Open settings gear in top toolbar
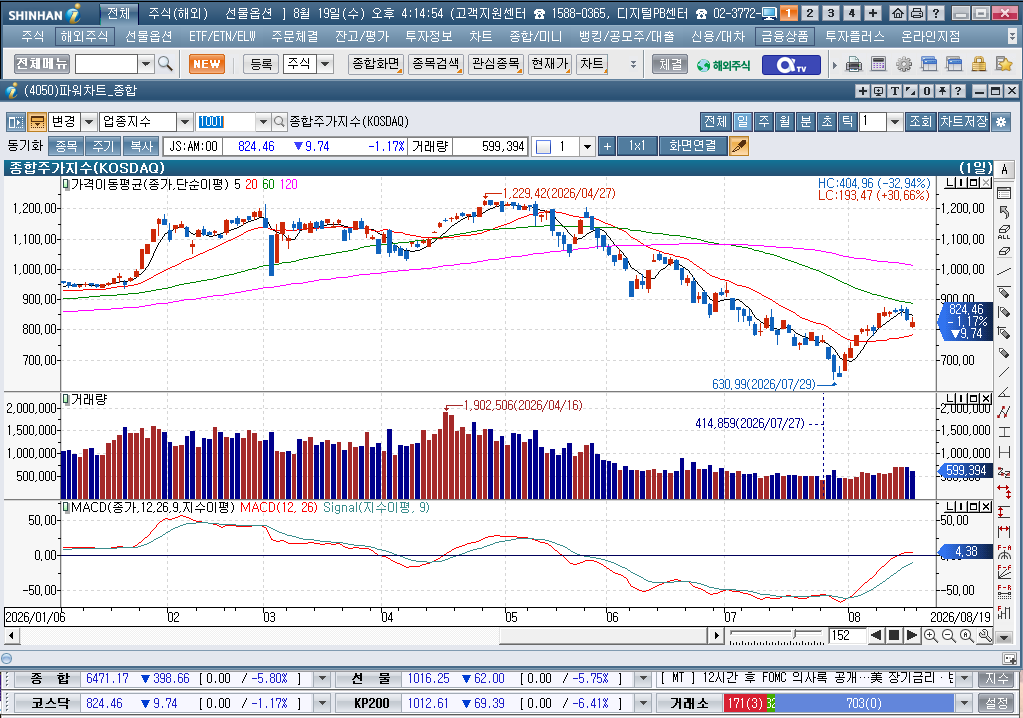Viewport: 1023px width, 718px height. (x=904, y=64)
